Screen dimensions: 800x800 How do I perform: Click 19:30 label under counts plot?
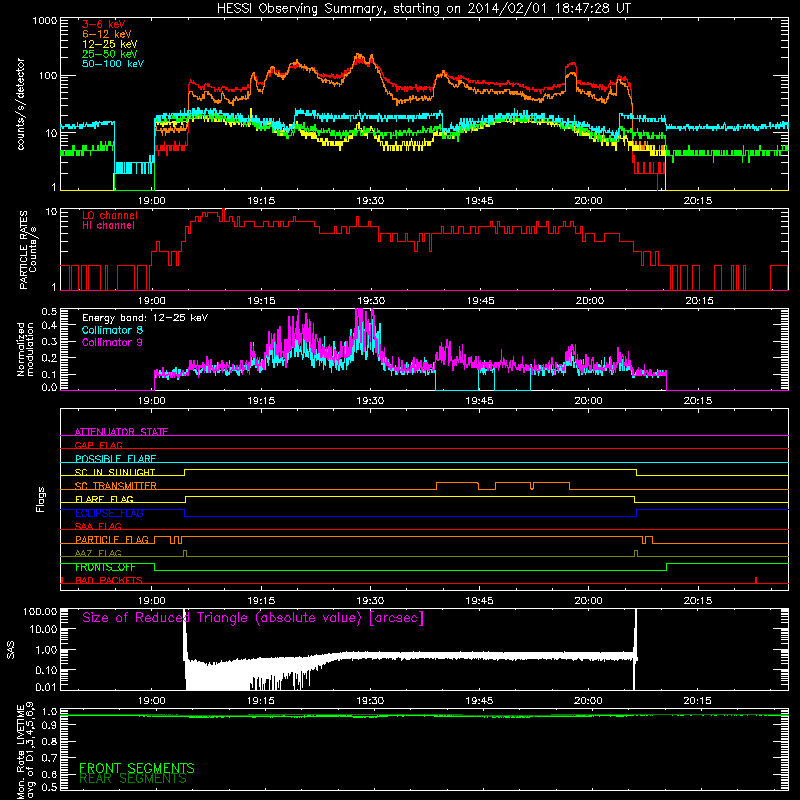pyautogui.click(x=370, y=201)
